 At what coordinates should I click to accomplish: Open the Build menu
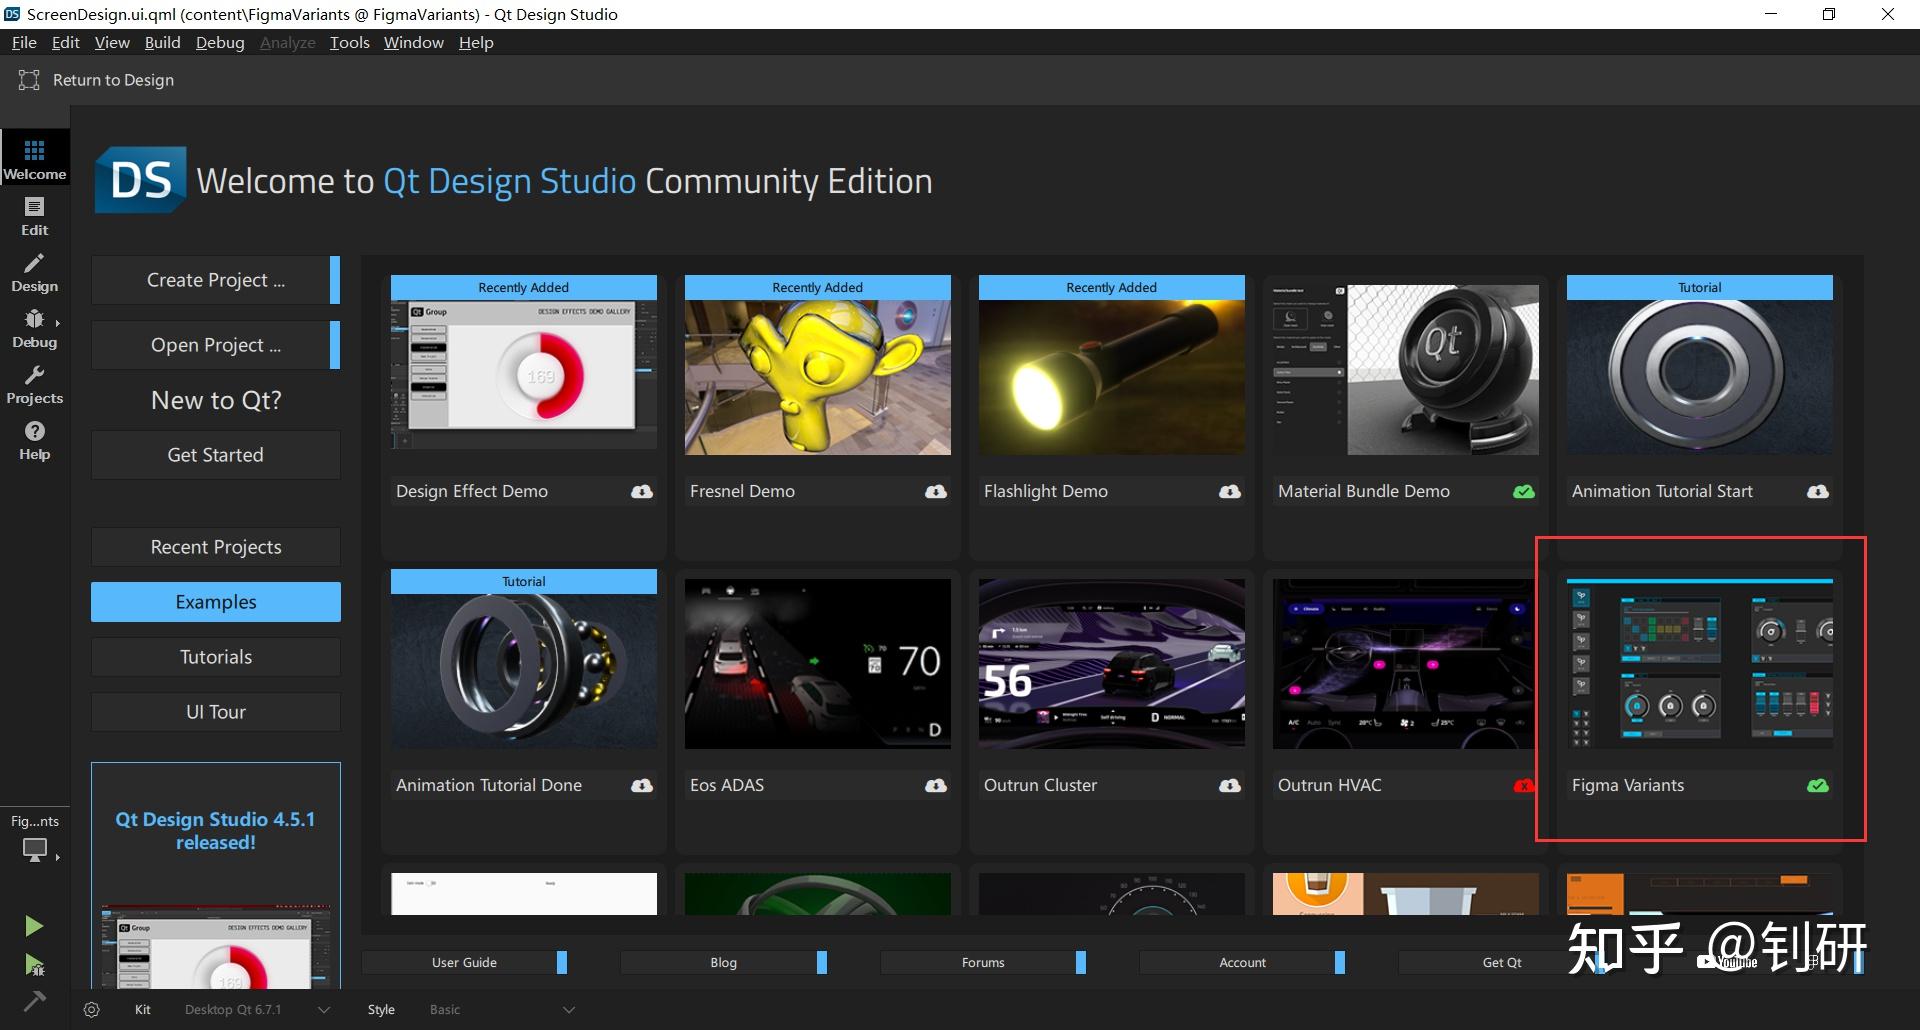click(x=162, y=42)
